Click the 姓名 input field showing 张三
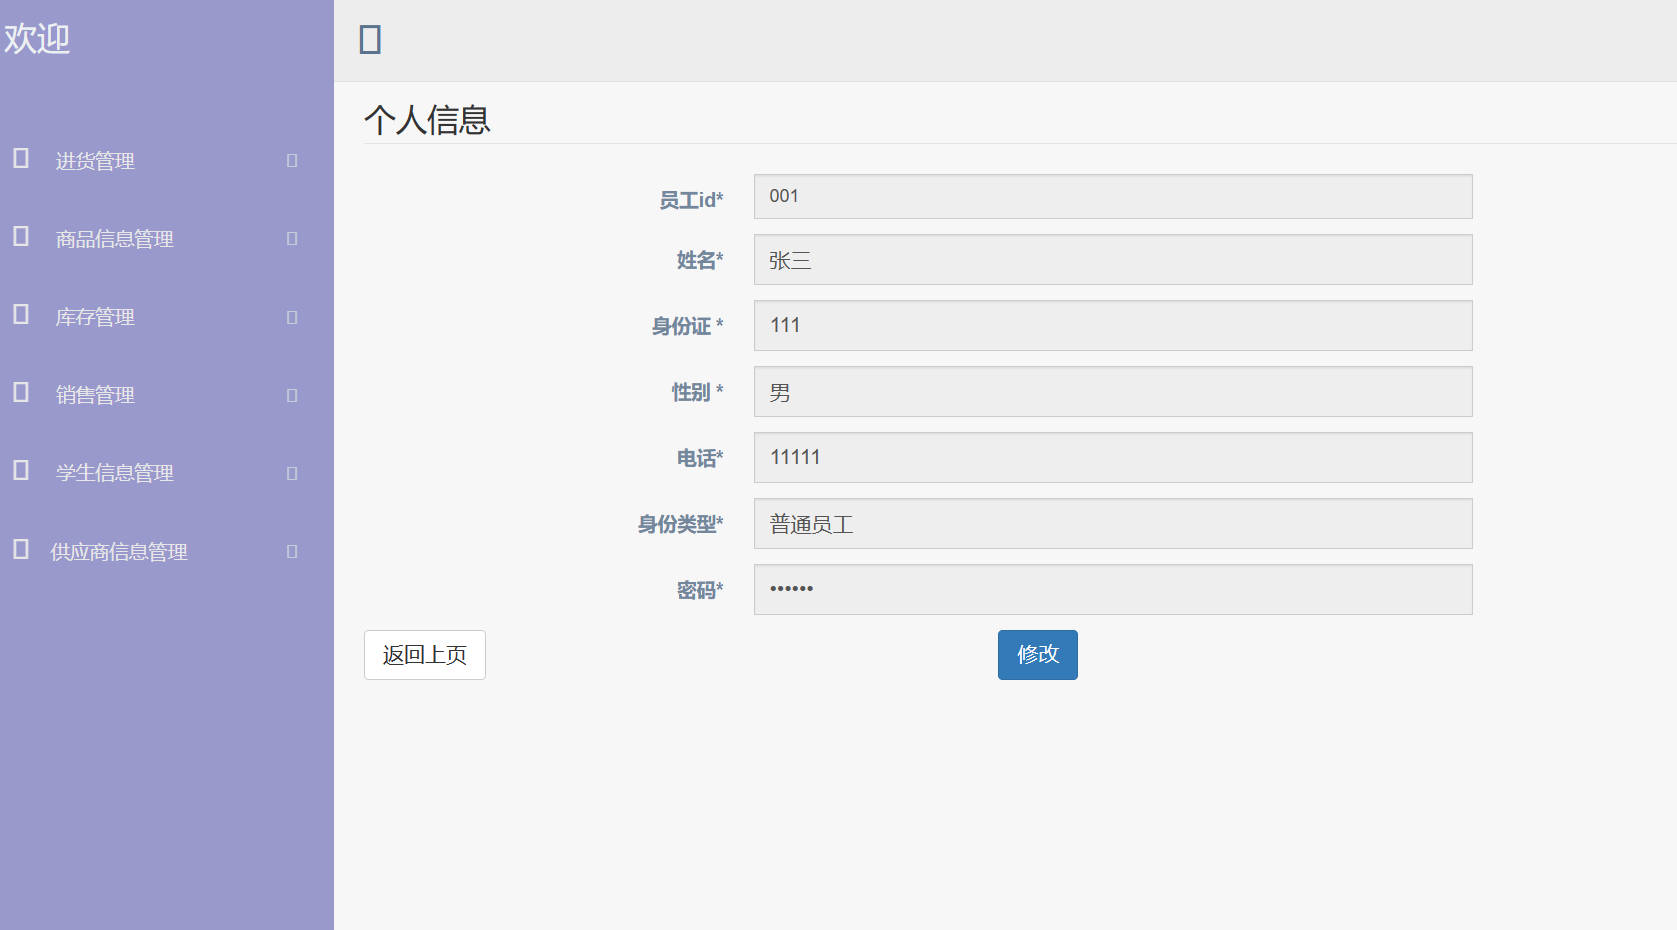The height and width of the screenshot is (930, 1677). point(1112,259)
